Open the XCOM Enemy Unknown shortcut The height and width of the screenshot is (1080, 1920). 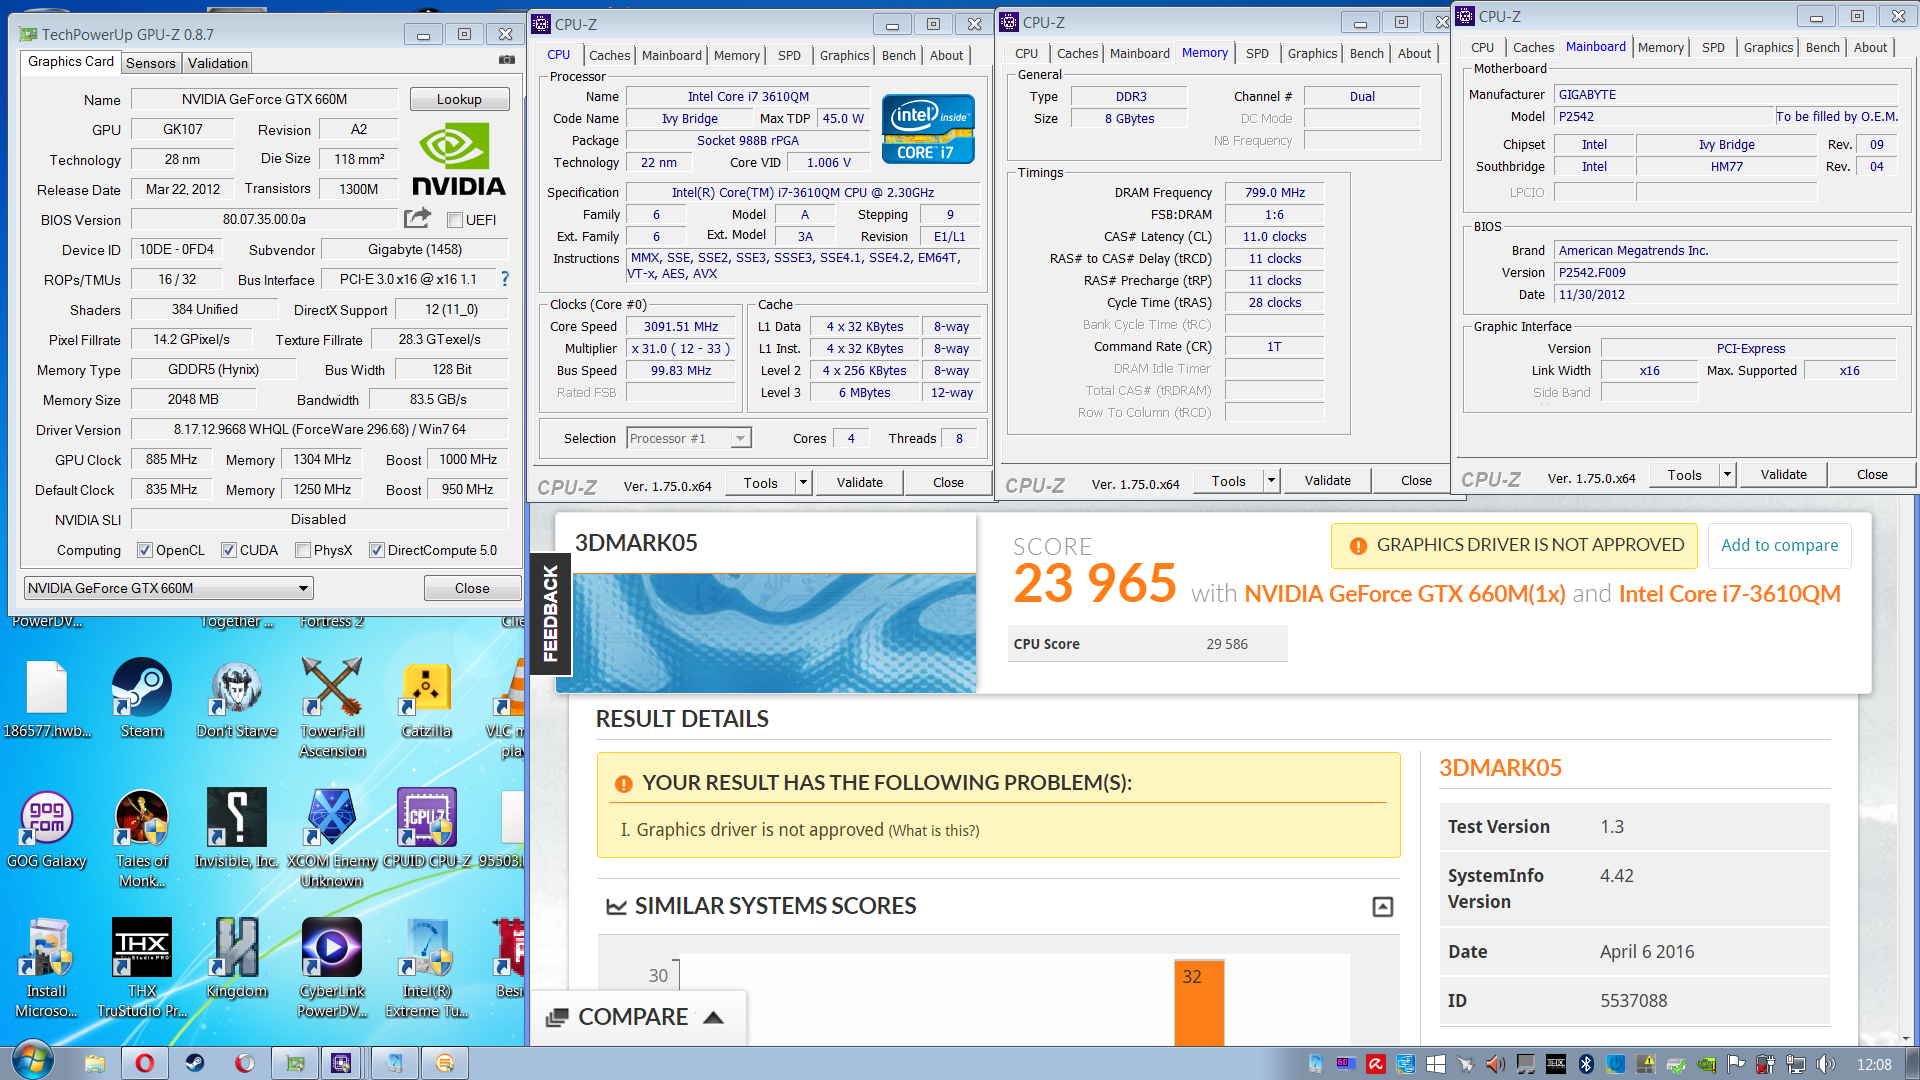pyautogui.click(x=332, y=837)
